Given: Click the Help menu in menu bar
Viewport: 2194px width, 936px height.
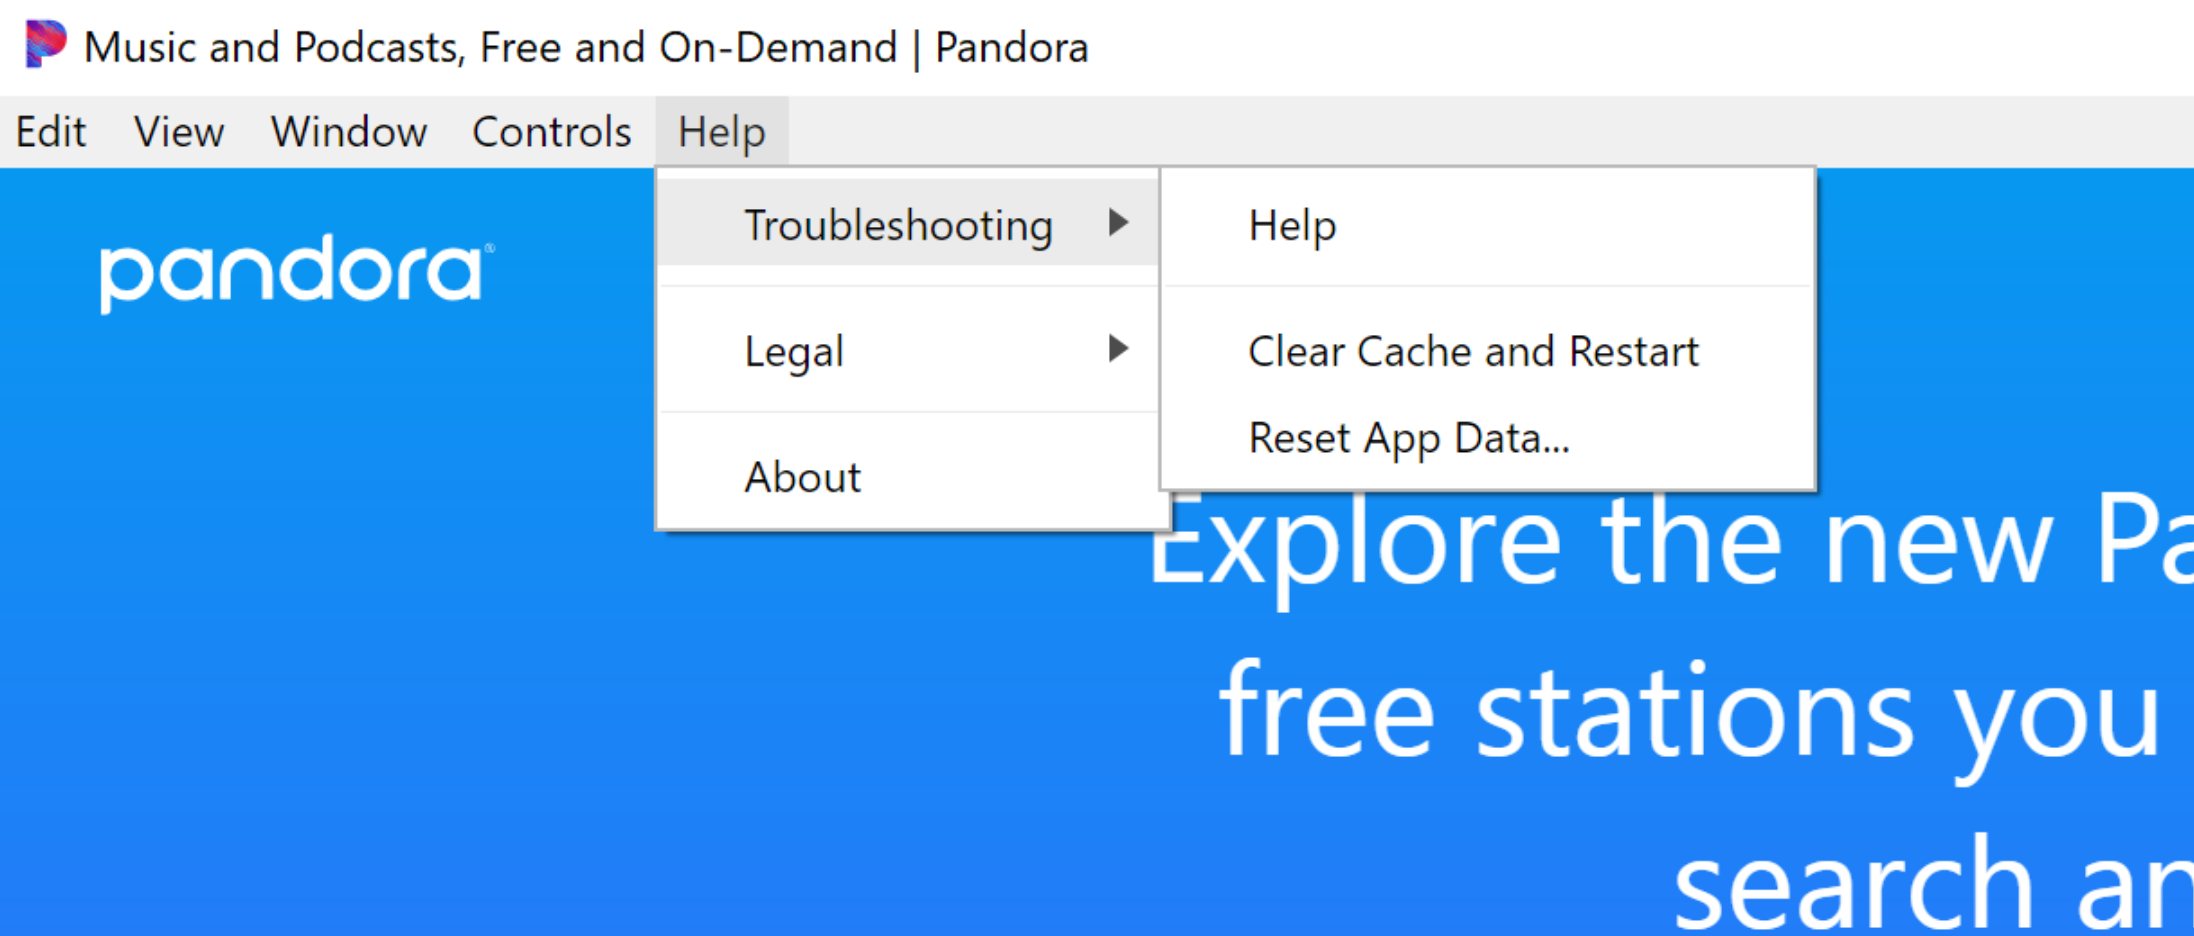Looking at the screenshot, I should (x=721, y=131).
